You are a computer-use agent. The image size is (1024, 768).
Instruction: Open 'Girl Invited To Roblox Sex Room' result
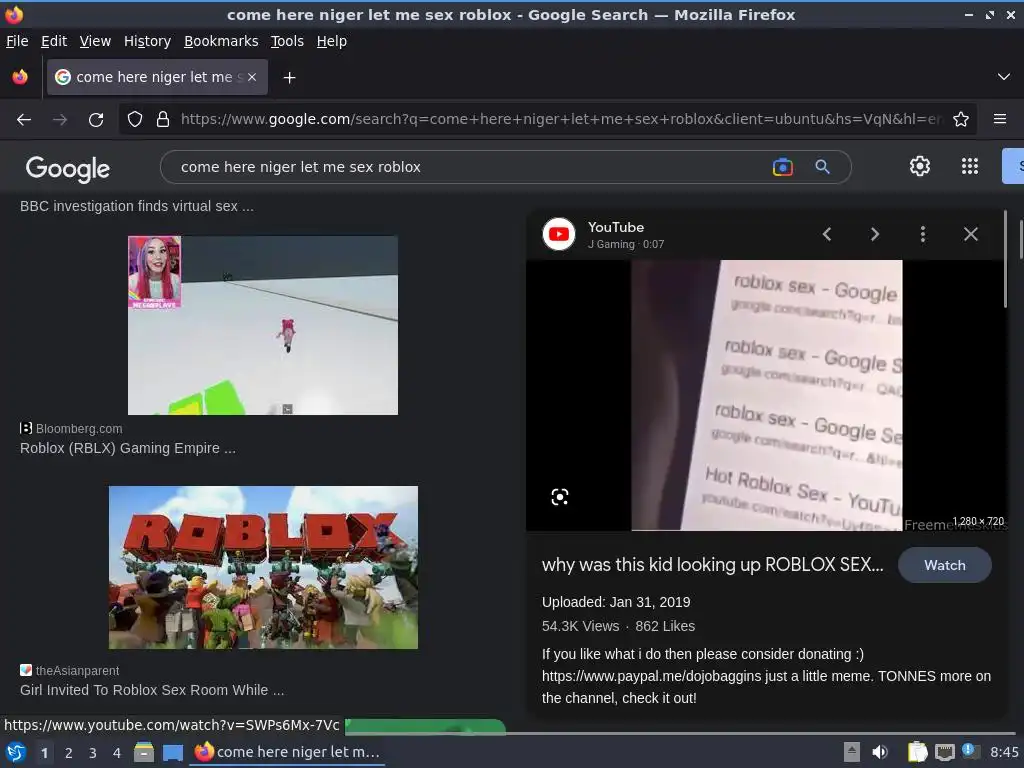[x=152, y=690]
